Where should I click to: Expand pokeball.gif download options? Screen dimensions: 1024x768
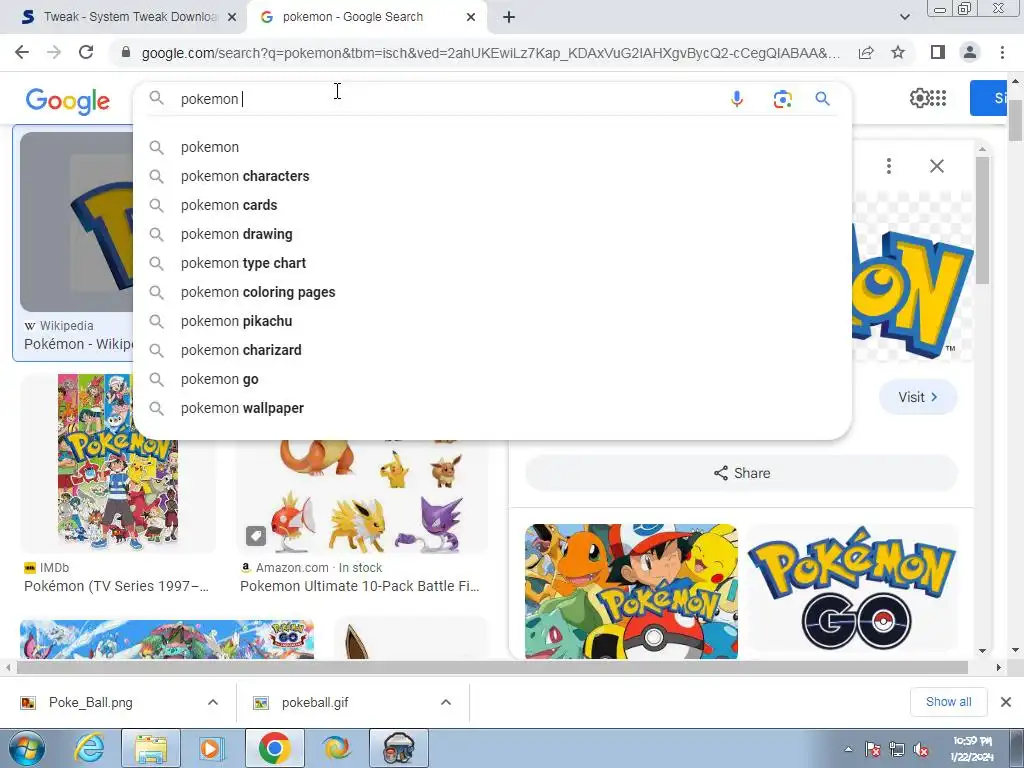(x=445, y=702)
